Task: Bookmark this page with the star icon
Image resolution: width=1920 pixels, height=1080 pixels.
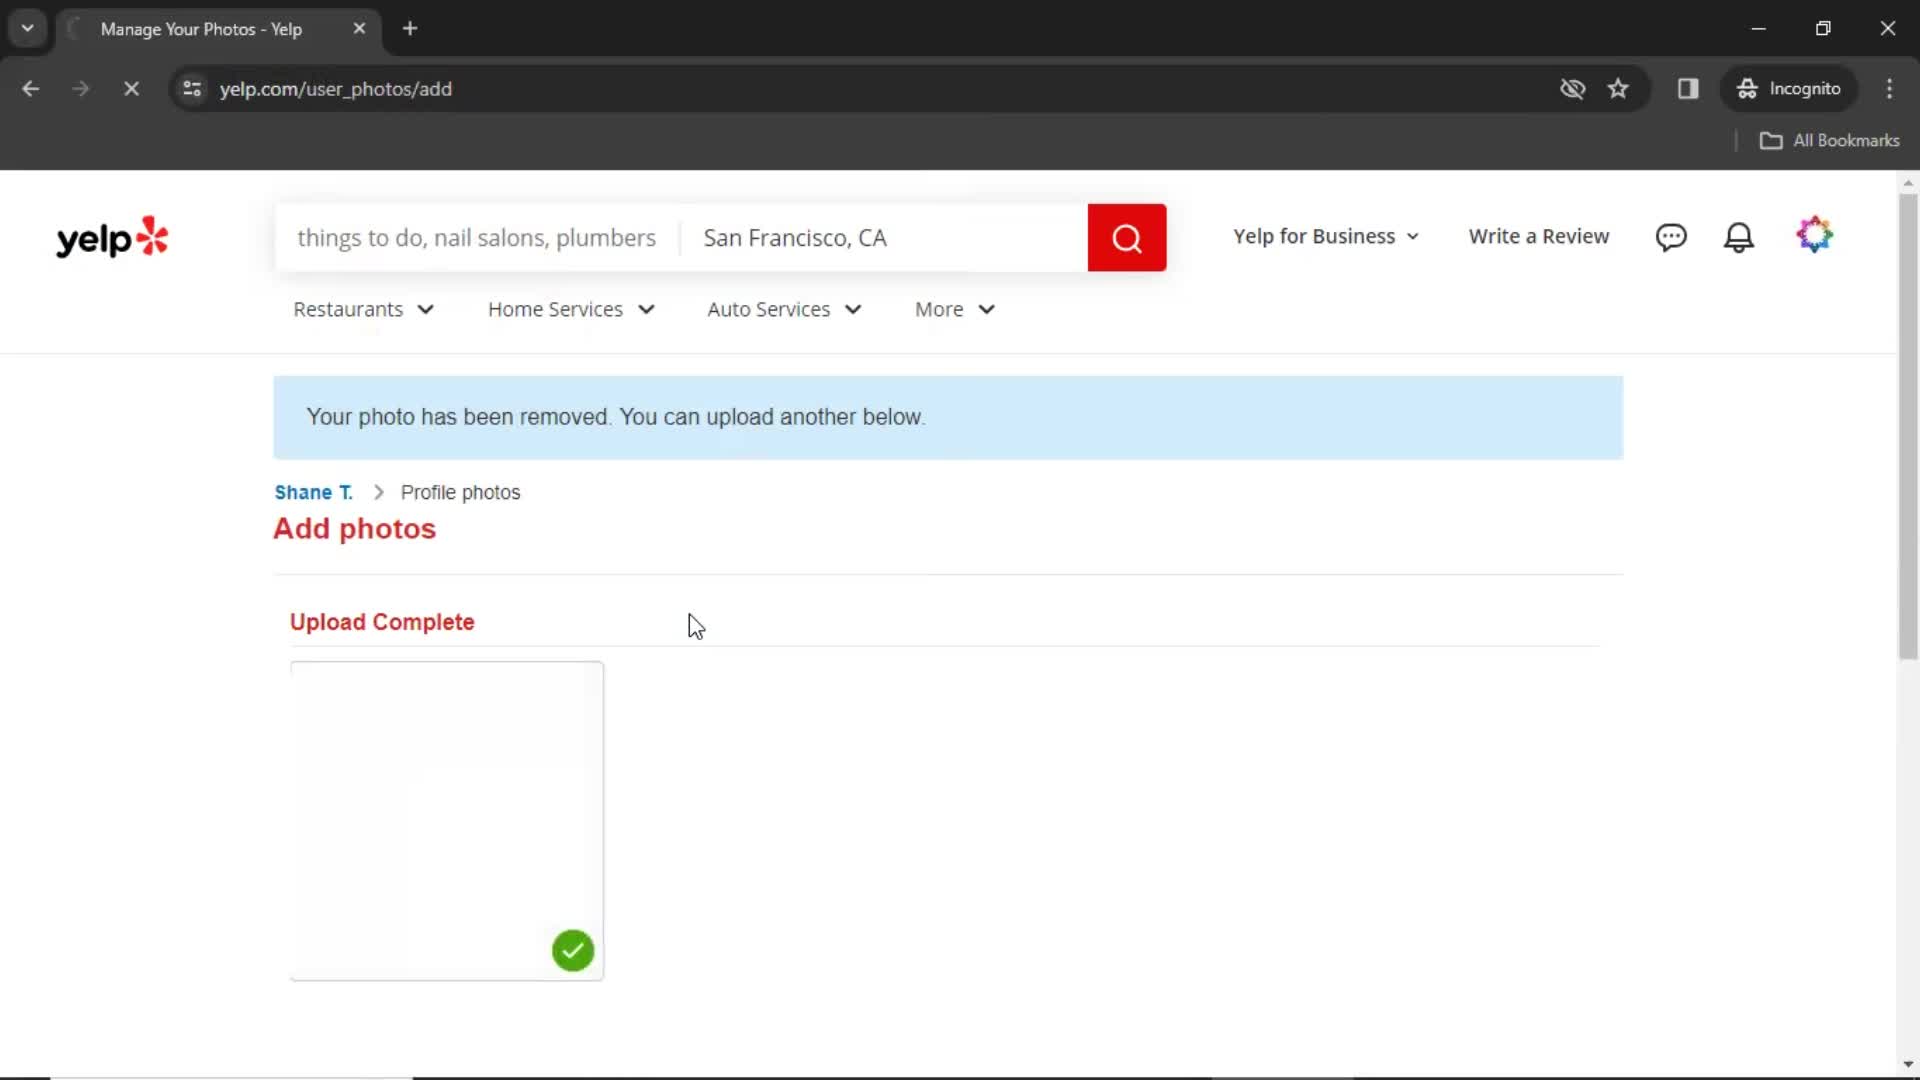Action: coord(1618,89)
